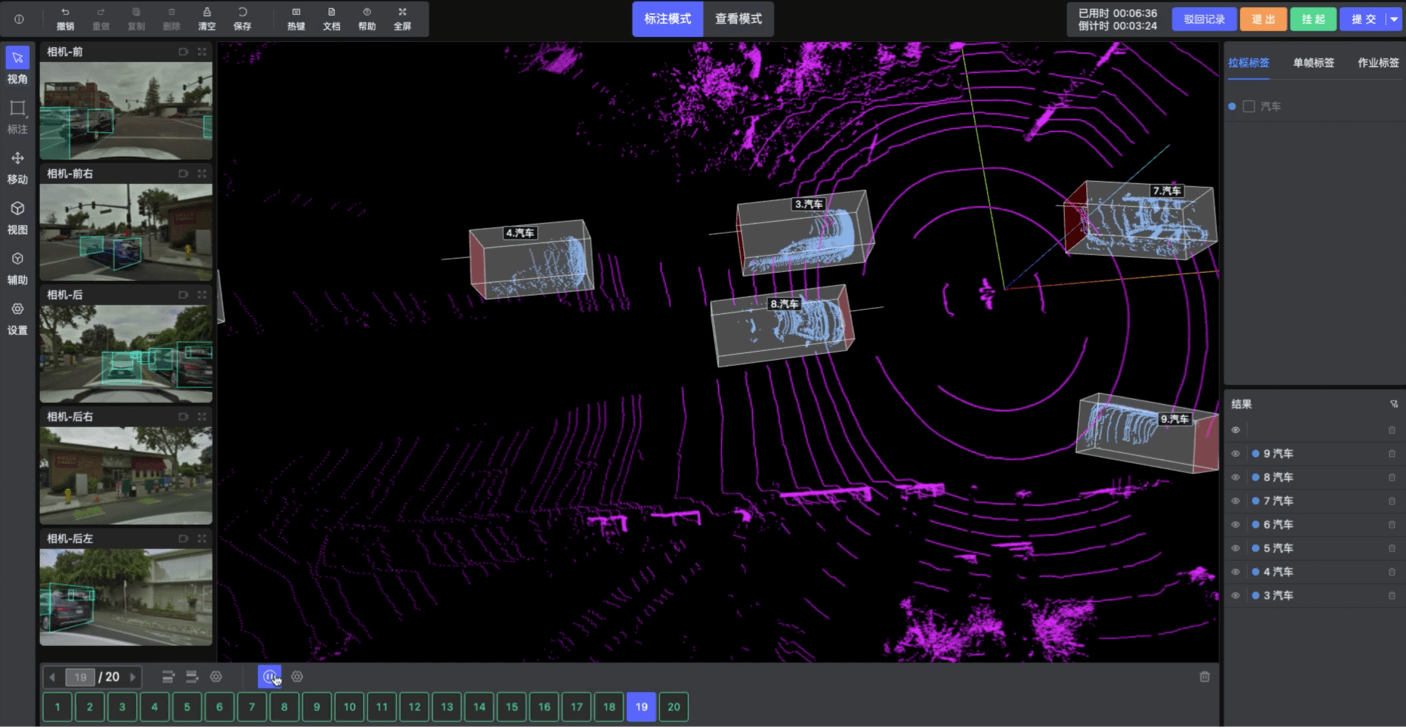The height and width of the screenshot is (728, 1406).
Task: Go to next frame arrow
Action: pyautogui.click(x=133, y=677)
